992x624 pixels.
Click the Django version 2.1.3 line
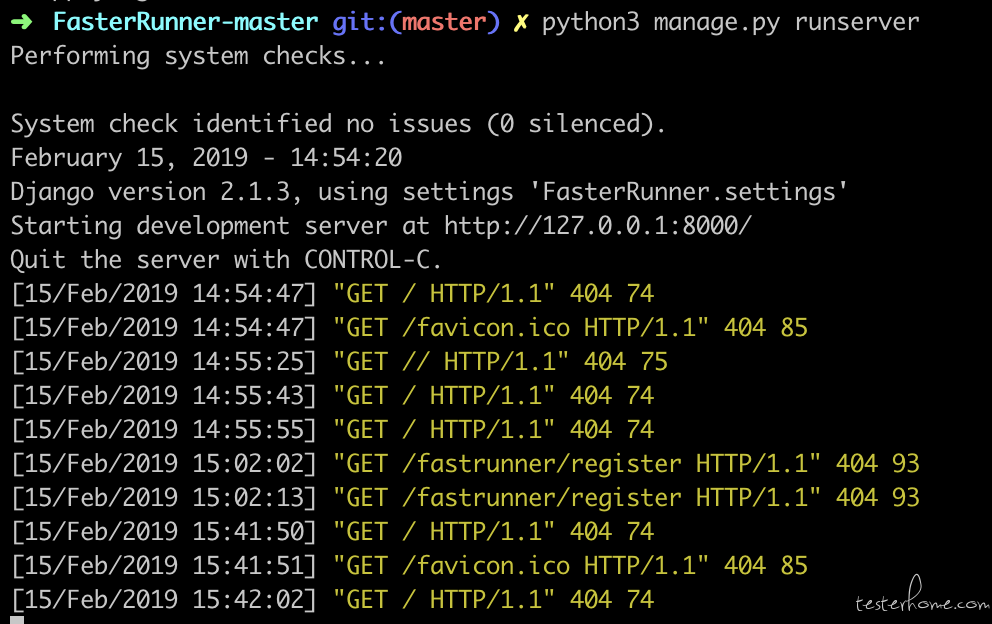point(429,192)
